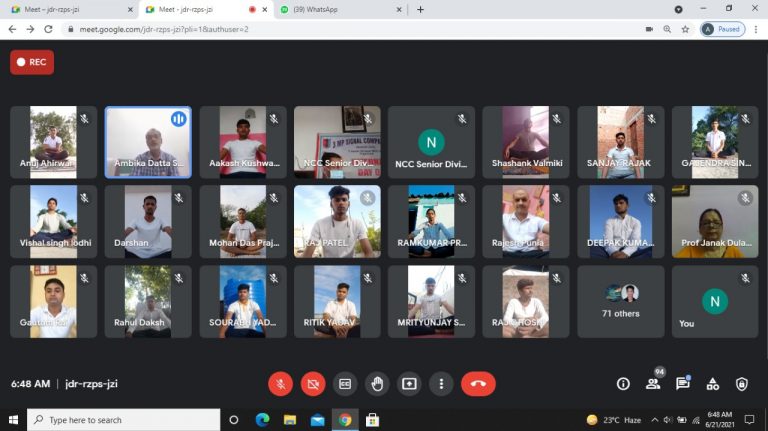Click the REC recording indicator
The width and height of the screenshot is (768, 431).
[x=32, y=62]
